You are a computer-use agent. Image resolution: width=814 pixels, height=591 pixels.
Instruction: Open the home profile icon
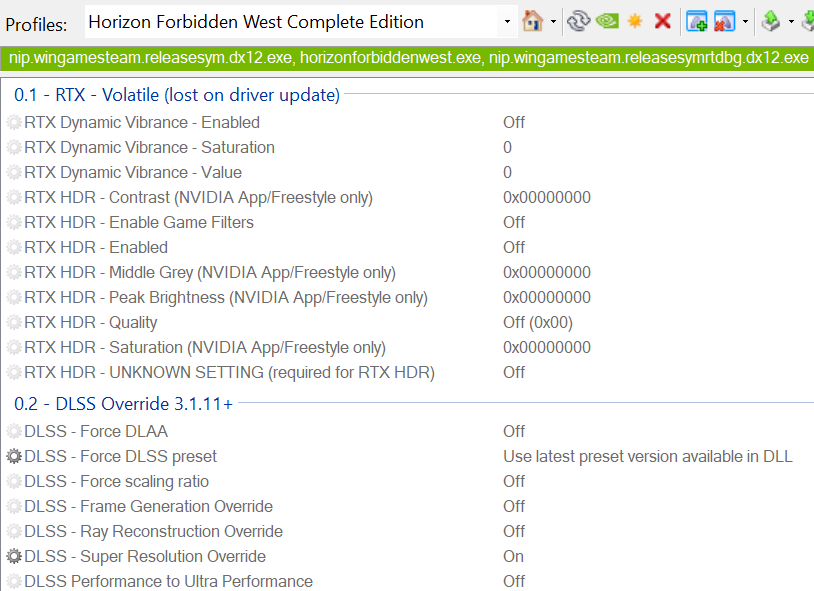coord(532,21)
